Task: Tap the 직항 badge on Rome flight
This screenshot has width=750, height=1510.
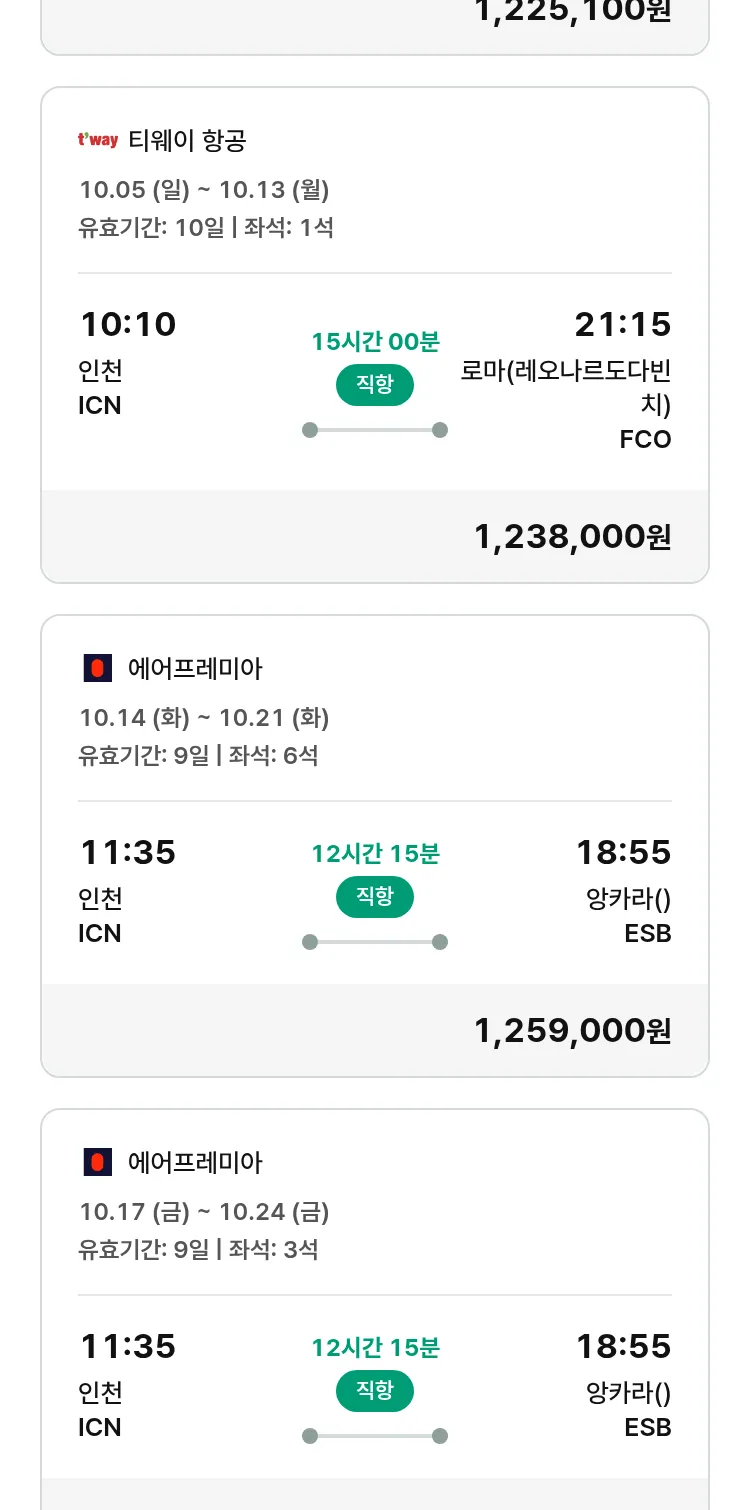Action: pos(375,385)
